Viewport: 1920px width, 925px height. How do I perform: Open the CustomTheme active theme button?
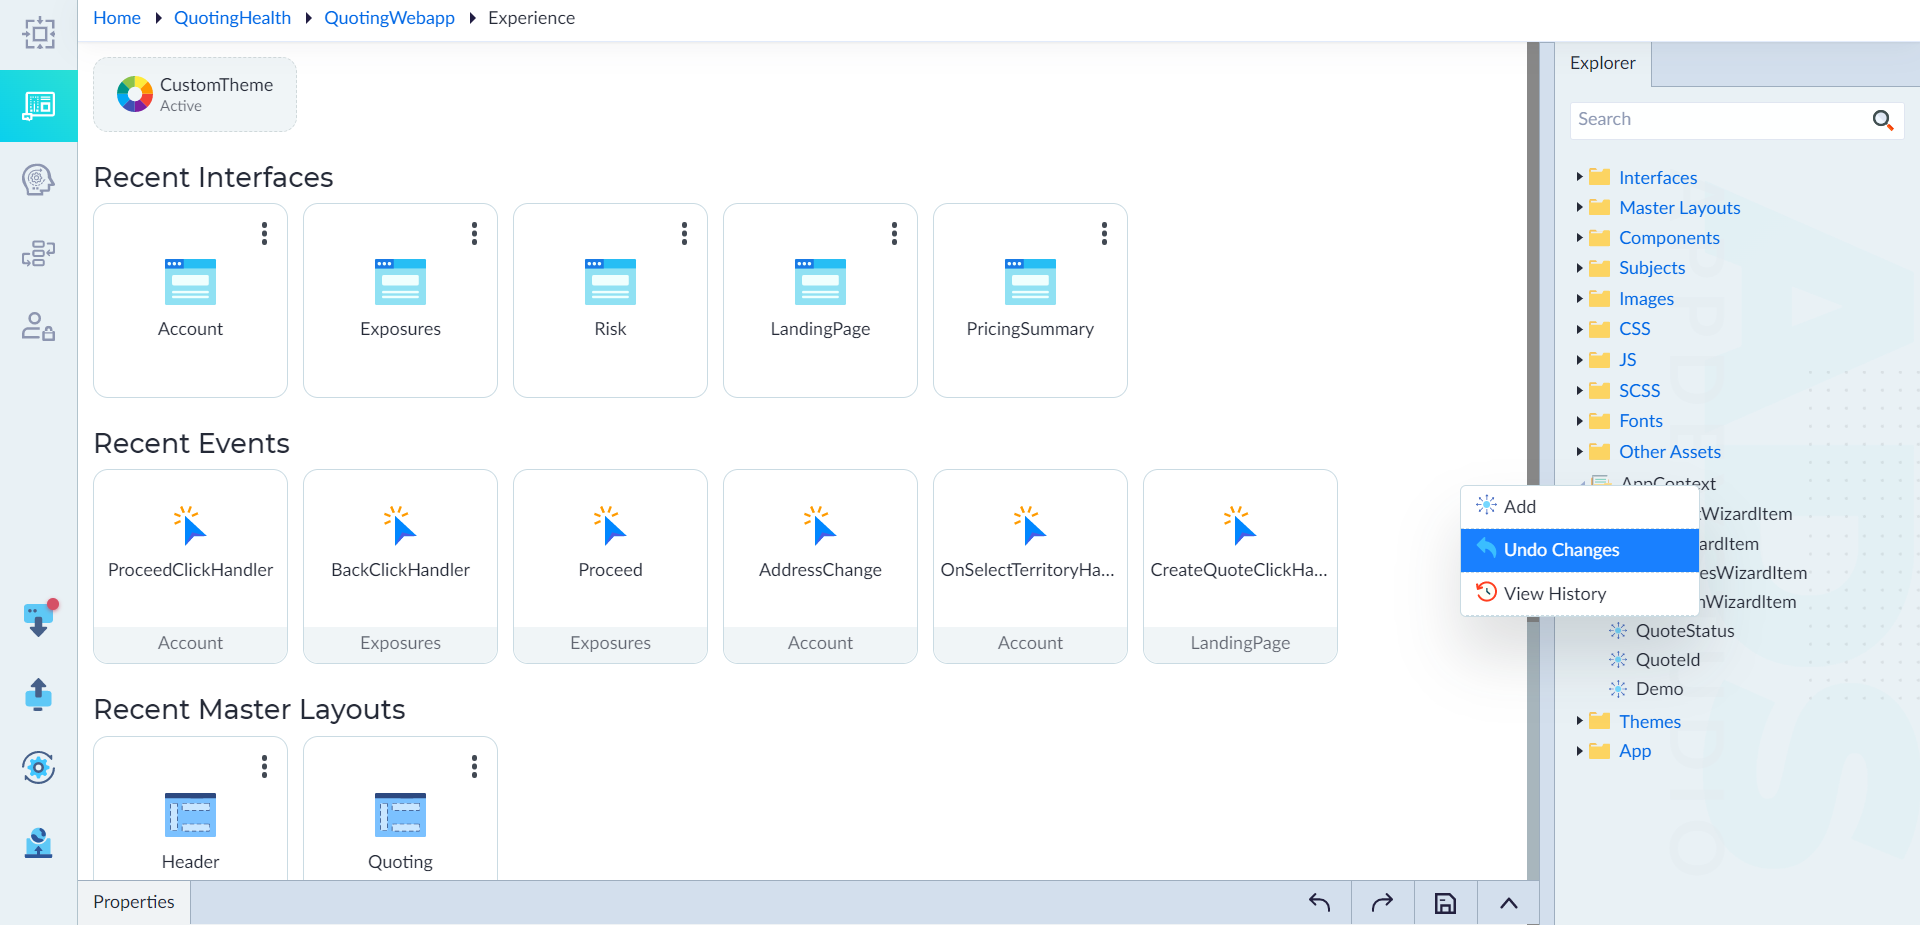point(195,95)
